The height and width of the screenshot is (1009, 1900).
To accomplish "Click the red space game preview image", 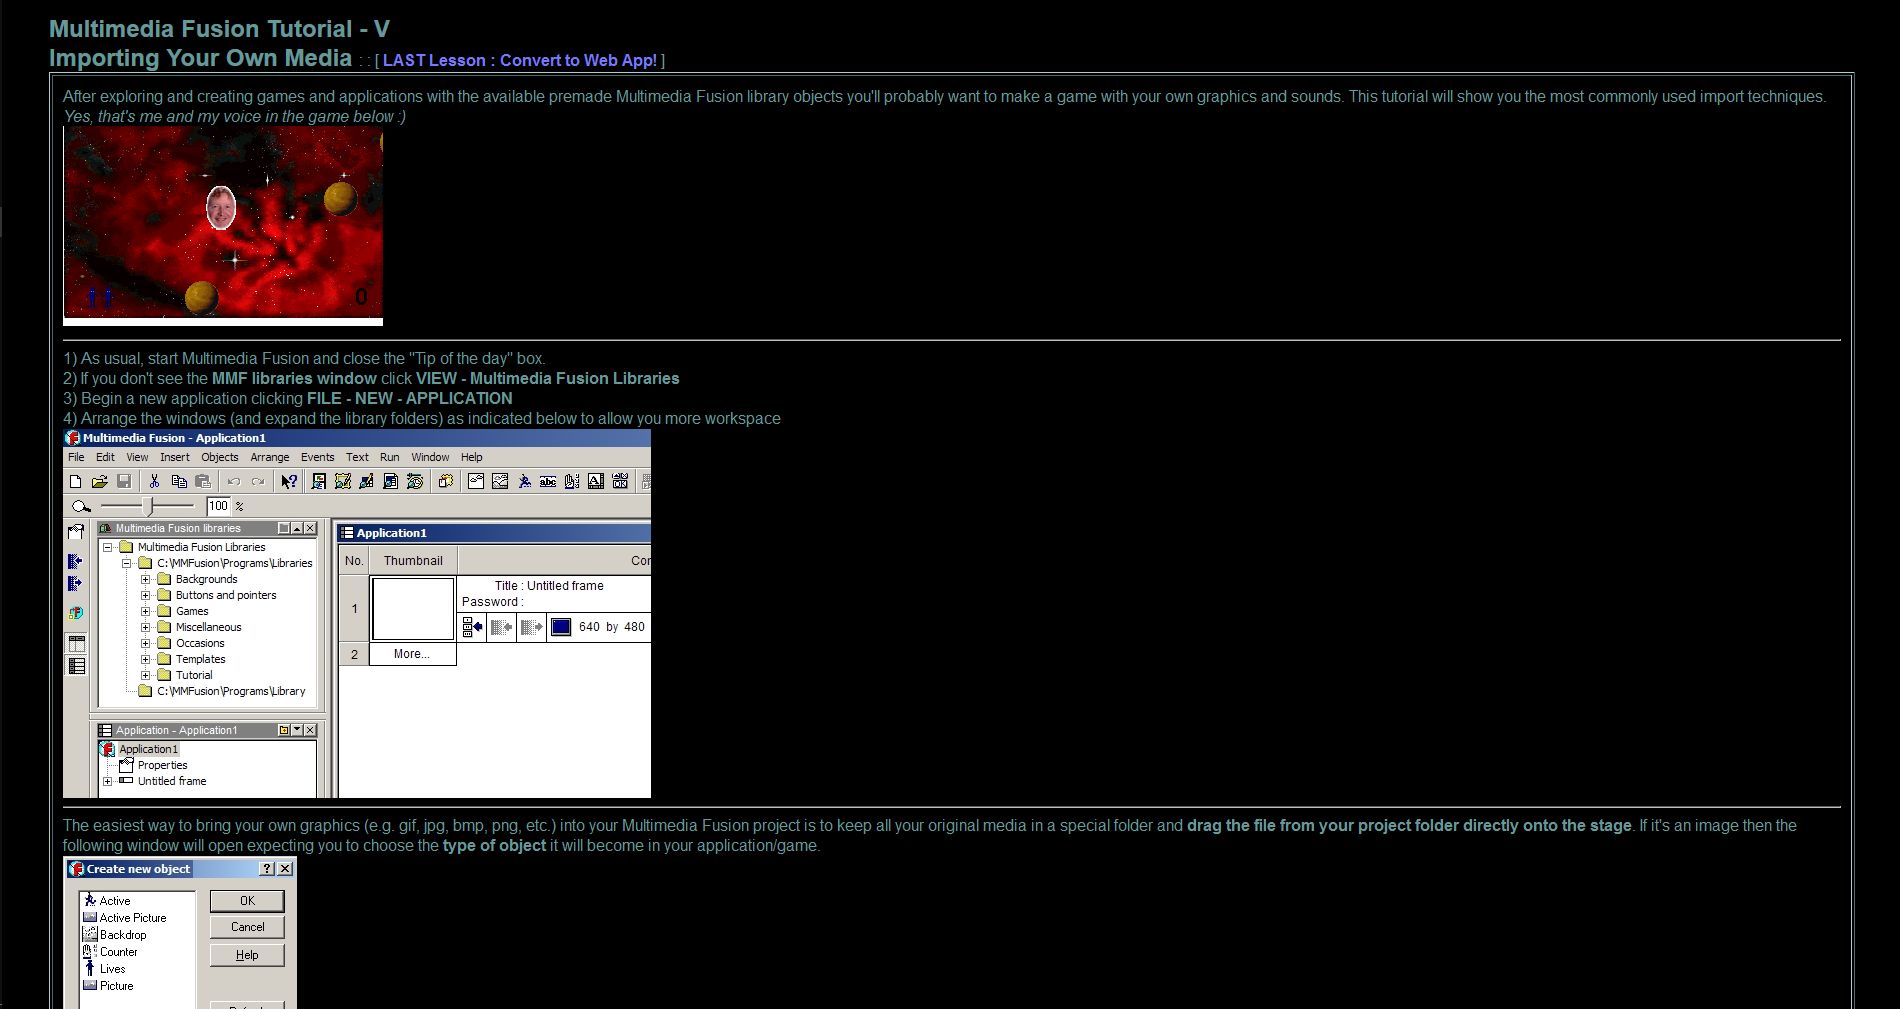I will coord(223,225).
